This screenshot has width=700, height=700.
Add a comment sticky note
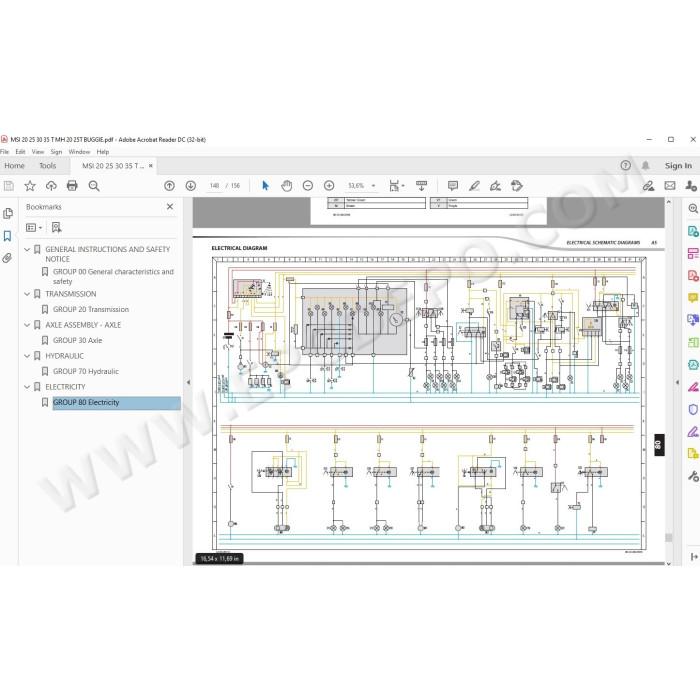pos(453,186)
